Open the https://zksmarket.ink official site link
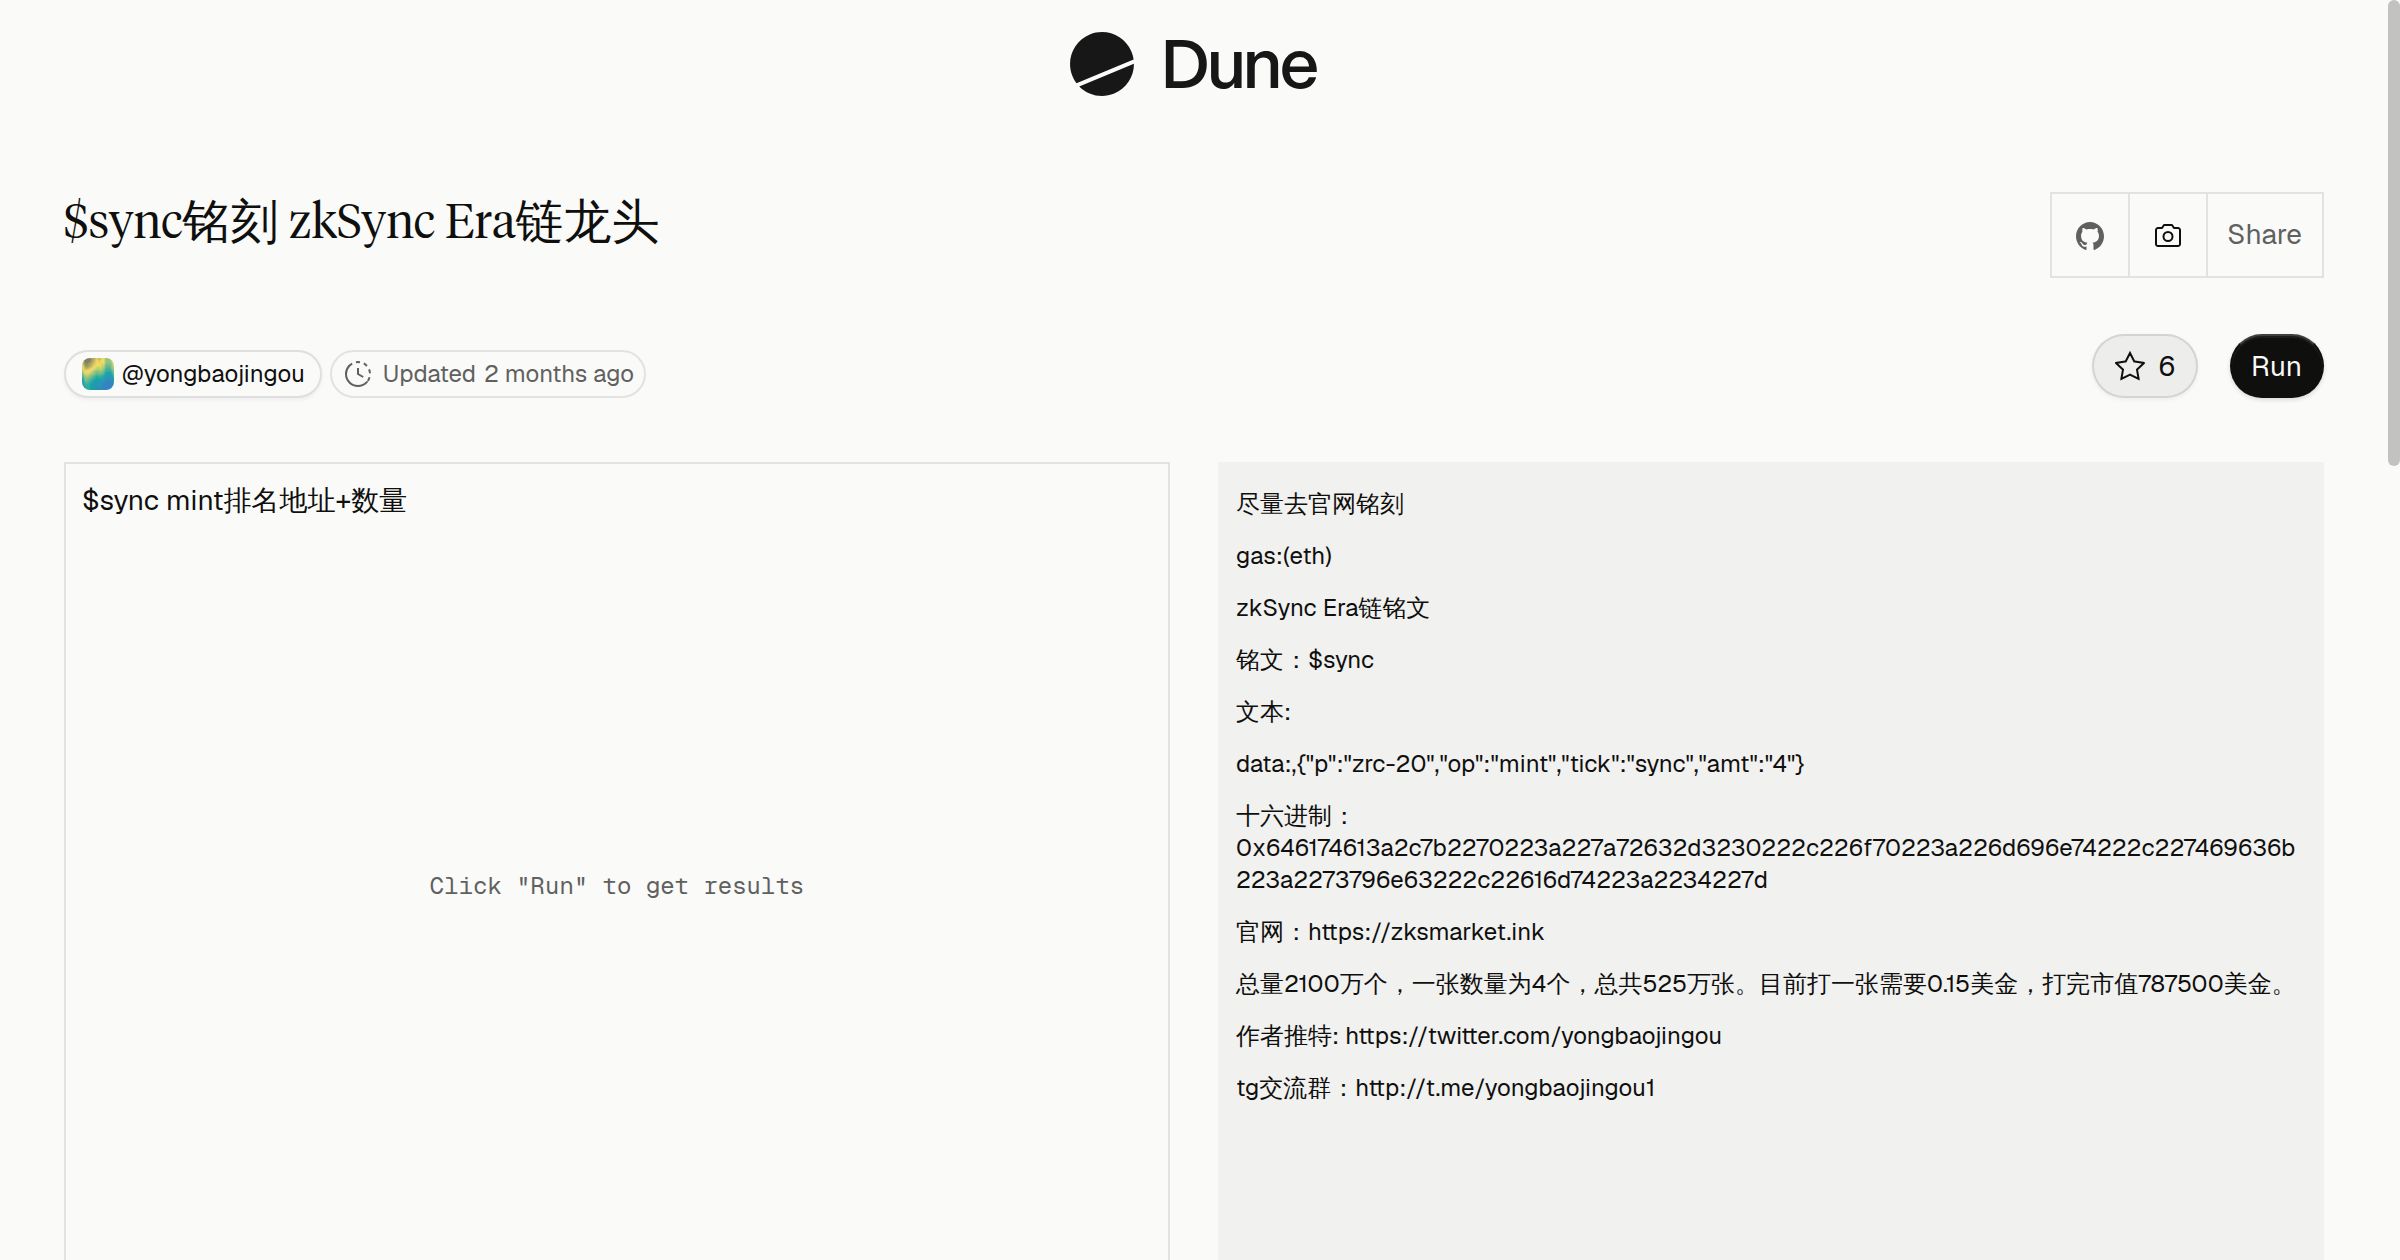The image size is (2400, 1260). click(x=1425, y=932)
